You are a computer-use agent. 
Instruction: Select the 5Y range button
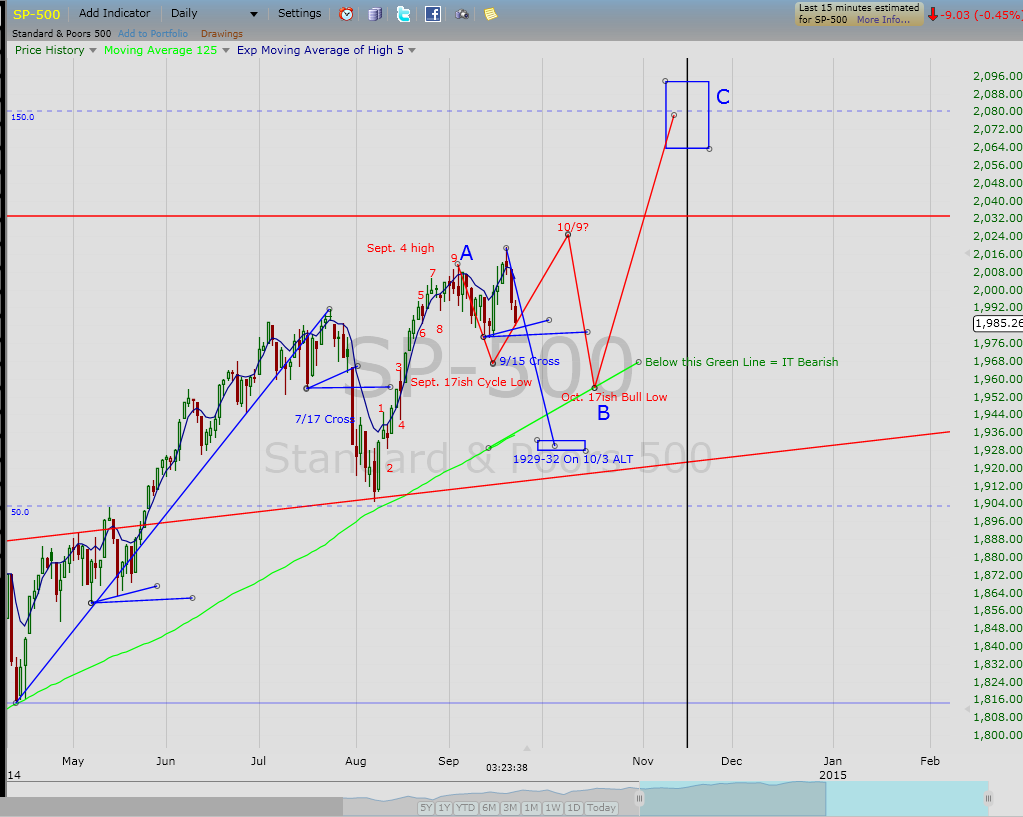point(426,808)
